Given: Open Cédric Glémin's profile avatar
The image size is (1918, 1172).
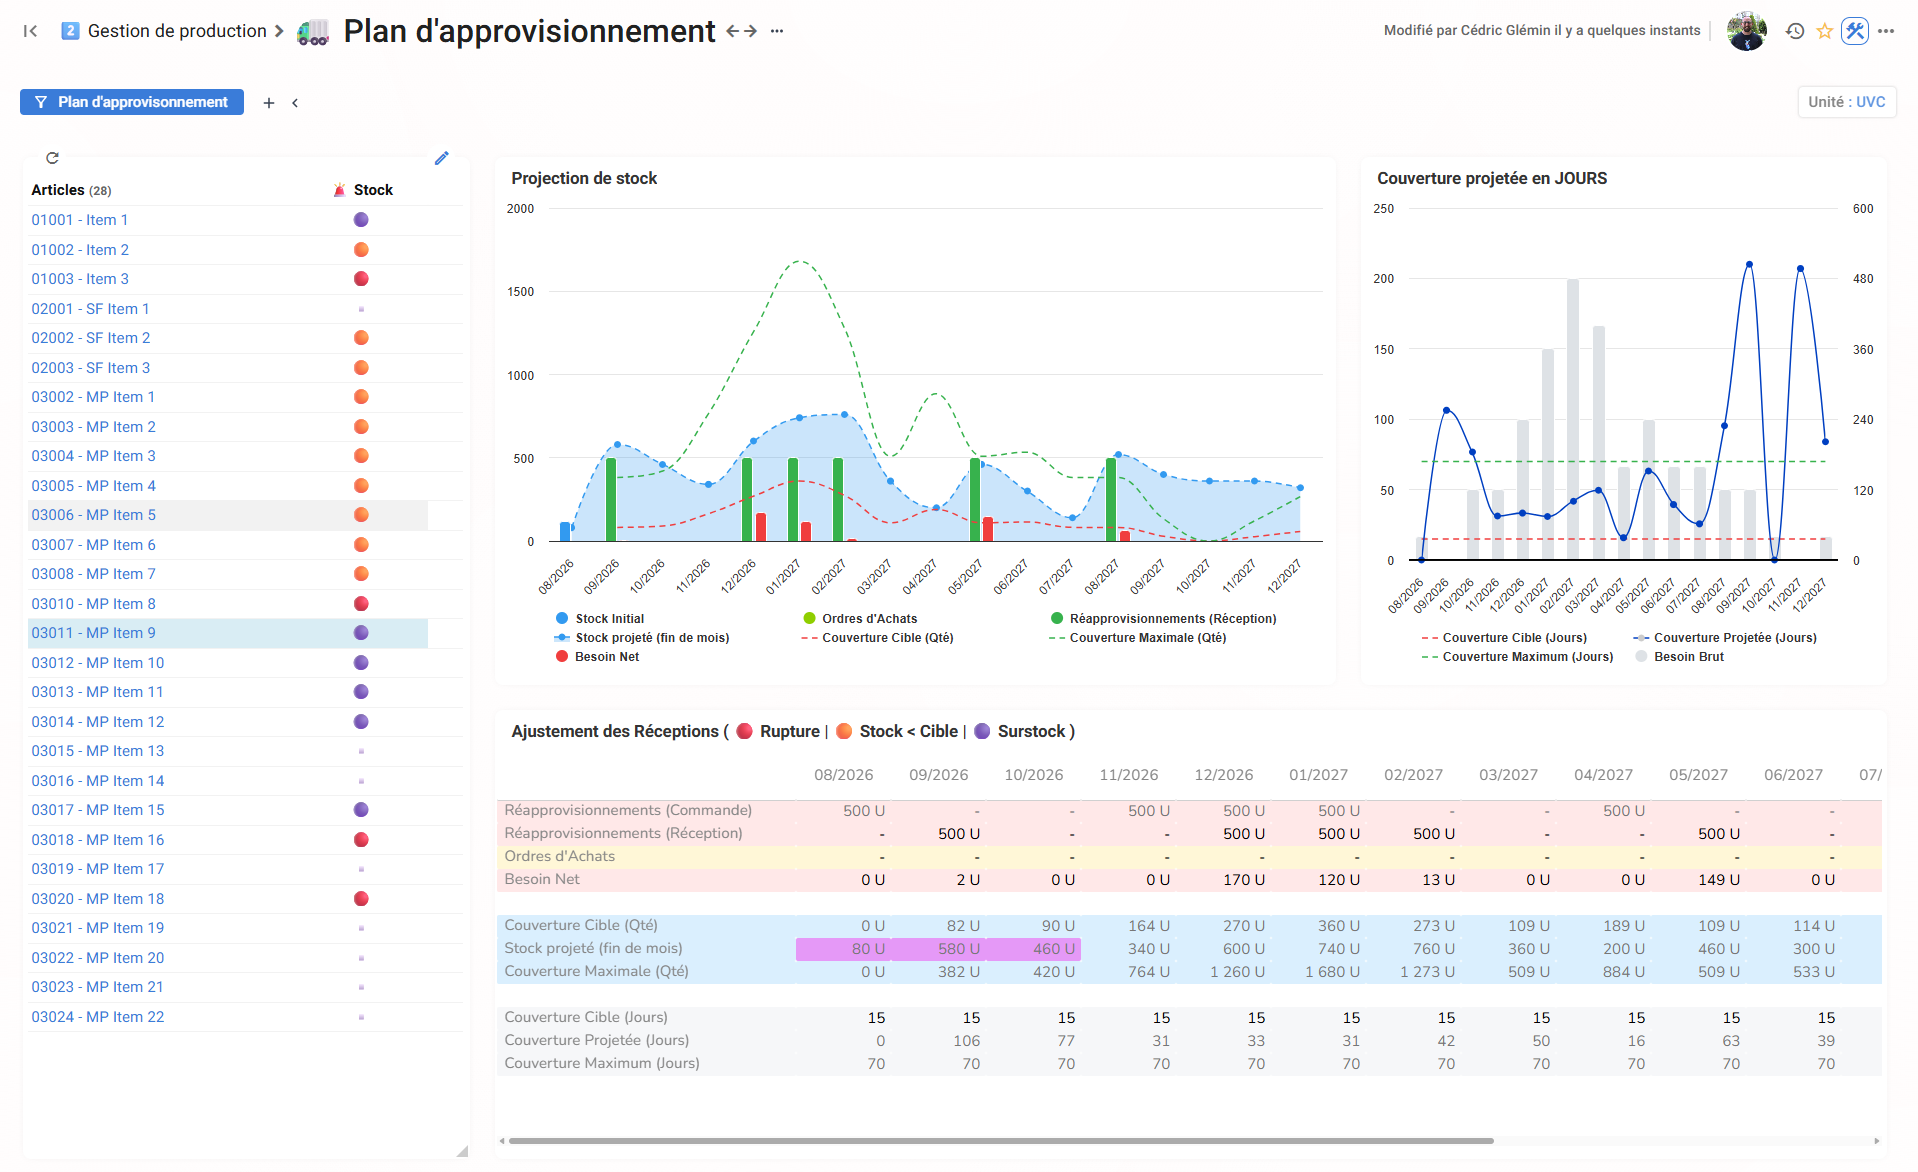Looking at the screenshot, I should [x=1747, y=31].
